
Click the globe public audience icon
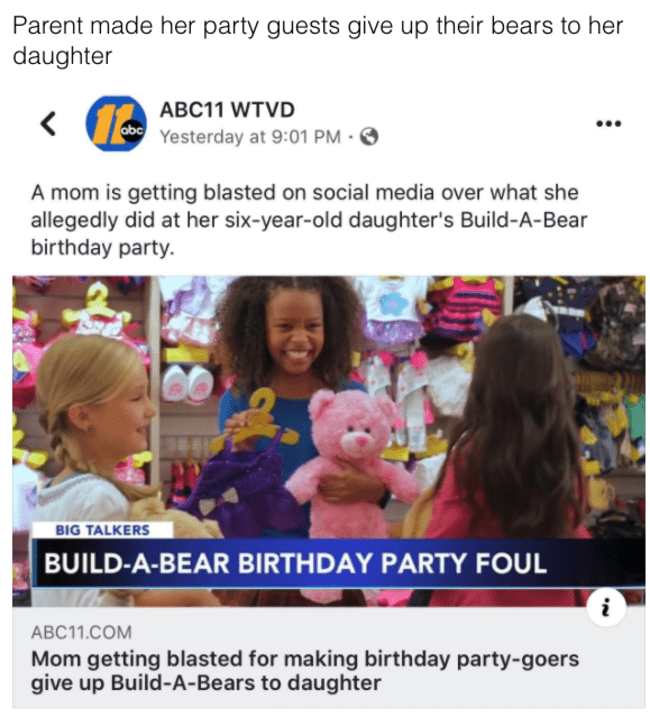[369, 136]
